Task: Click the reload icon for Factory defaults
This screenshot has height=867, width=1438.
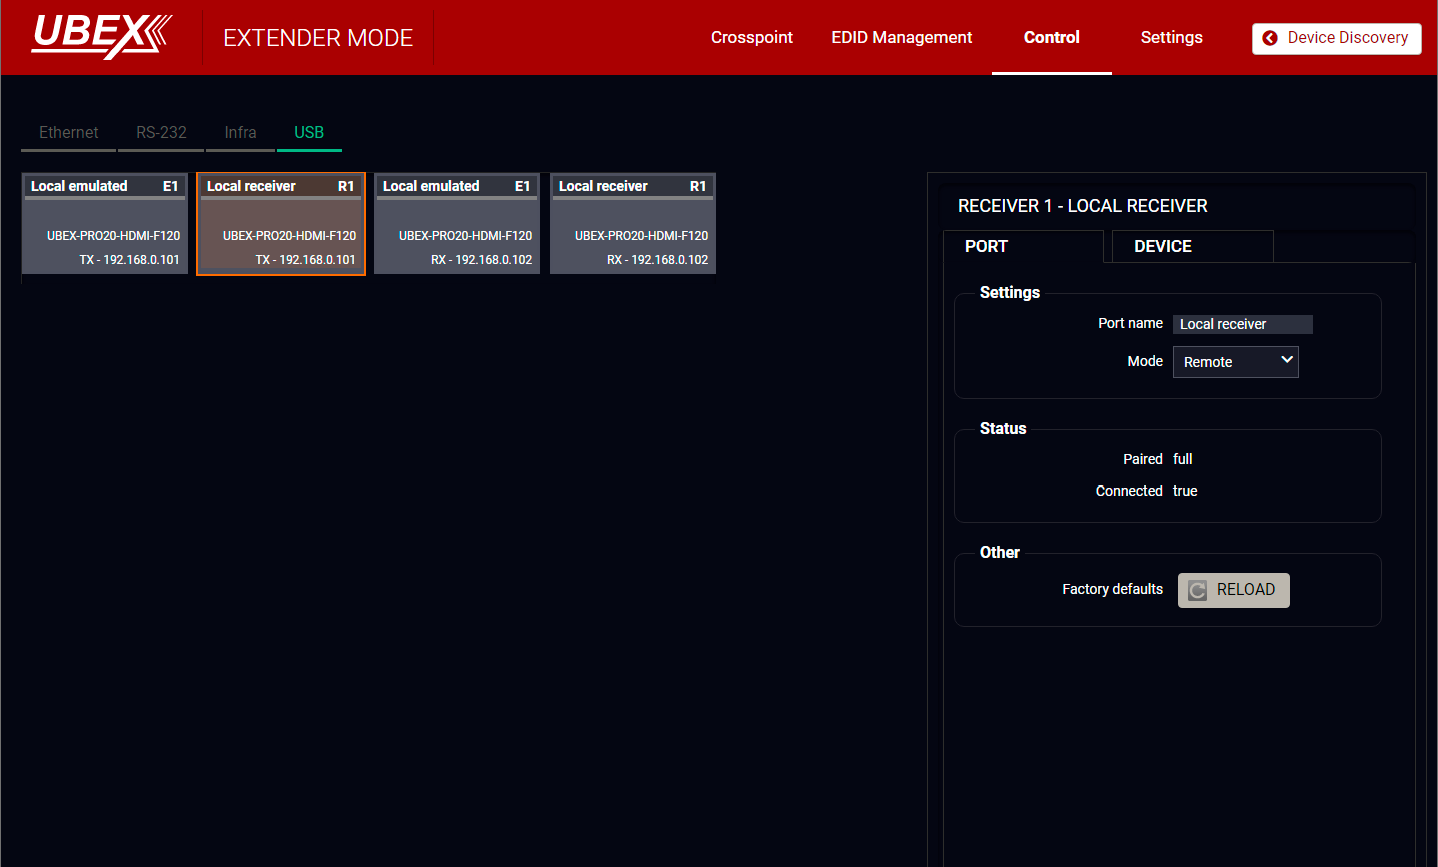Action: pos(1197,590)
